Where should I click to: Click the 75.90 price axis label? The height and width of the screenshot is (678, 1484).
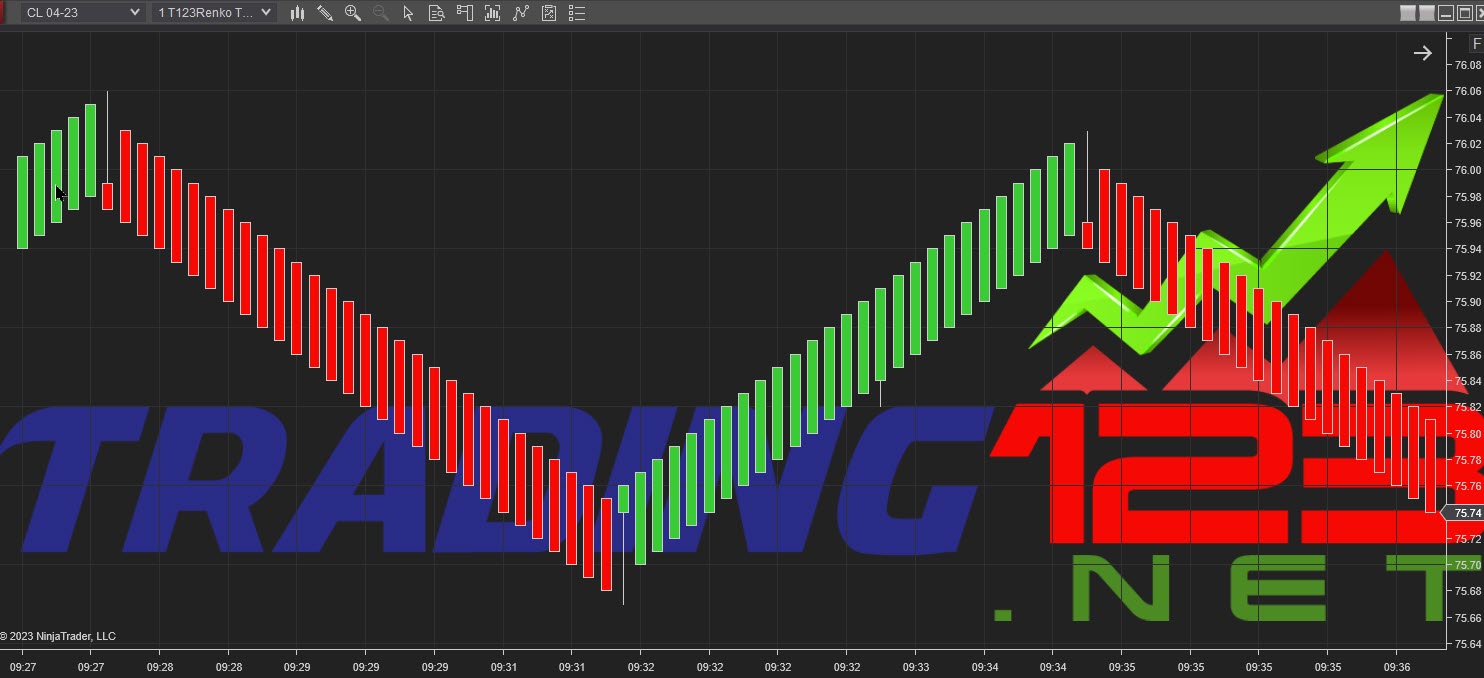tap(1468, 302)
